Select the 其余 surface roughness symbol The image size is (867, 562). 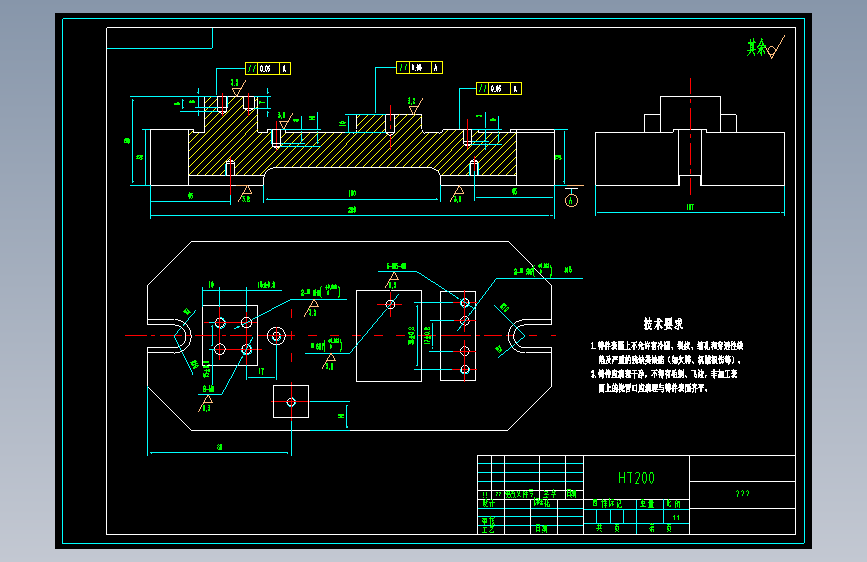tap(765, 48)
